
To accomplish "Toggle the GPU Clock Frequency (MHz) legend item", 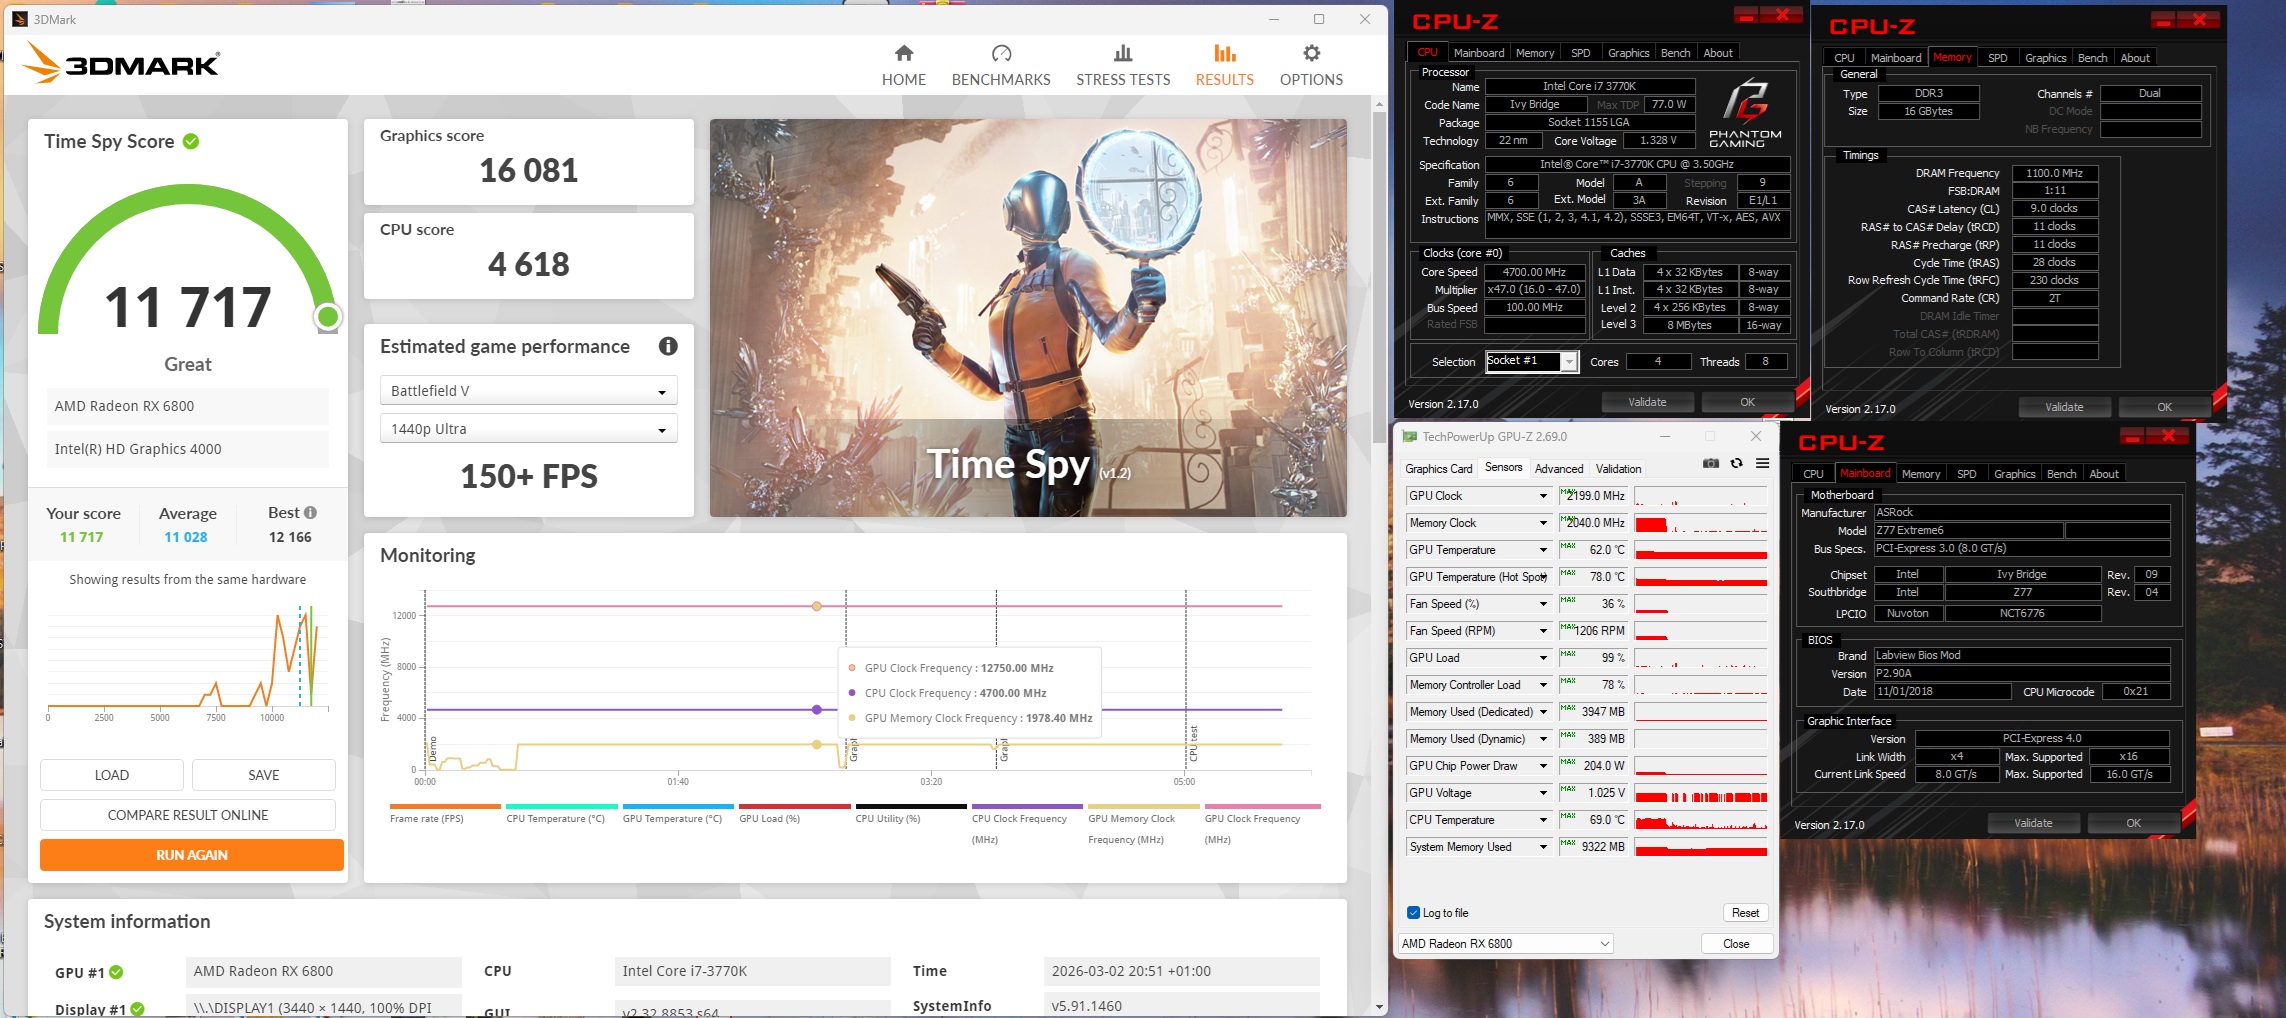I will tap(1262, 823).
